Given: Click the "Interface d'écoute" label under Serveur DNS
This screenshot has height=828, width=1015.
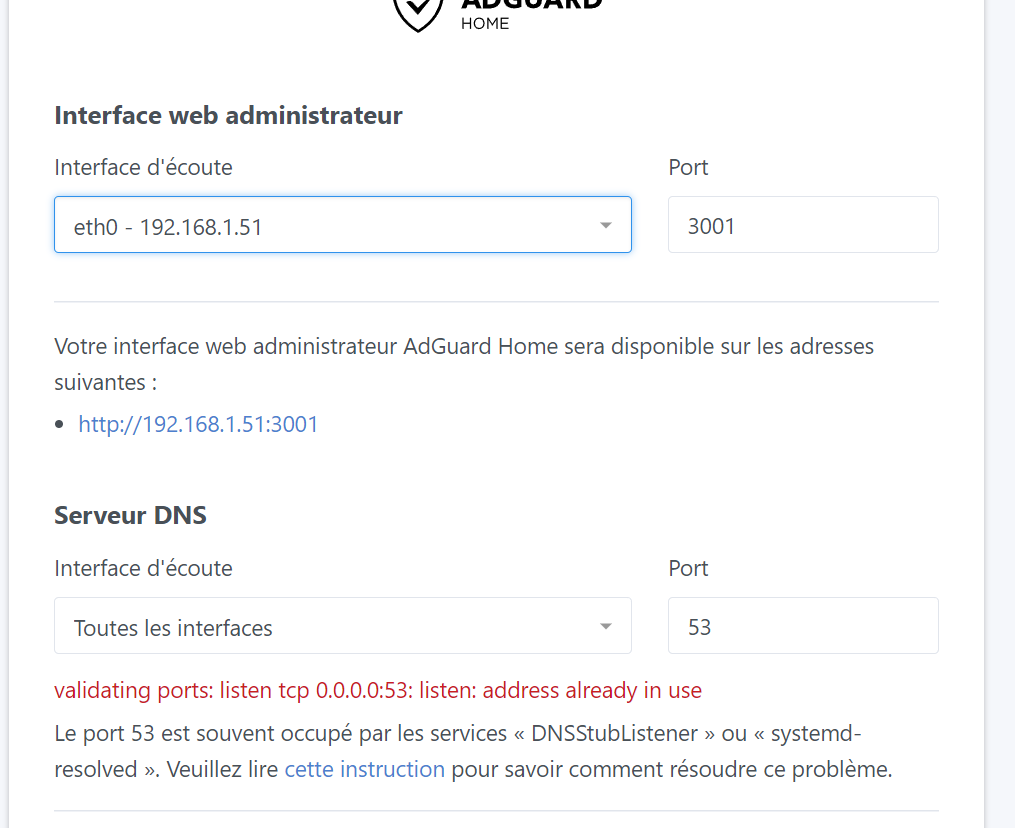Looking at the screenshot, I should point(143,568).
